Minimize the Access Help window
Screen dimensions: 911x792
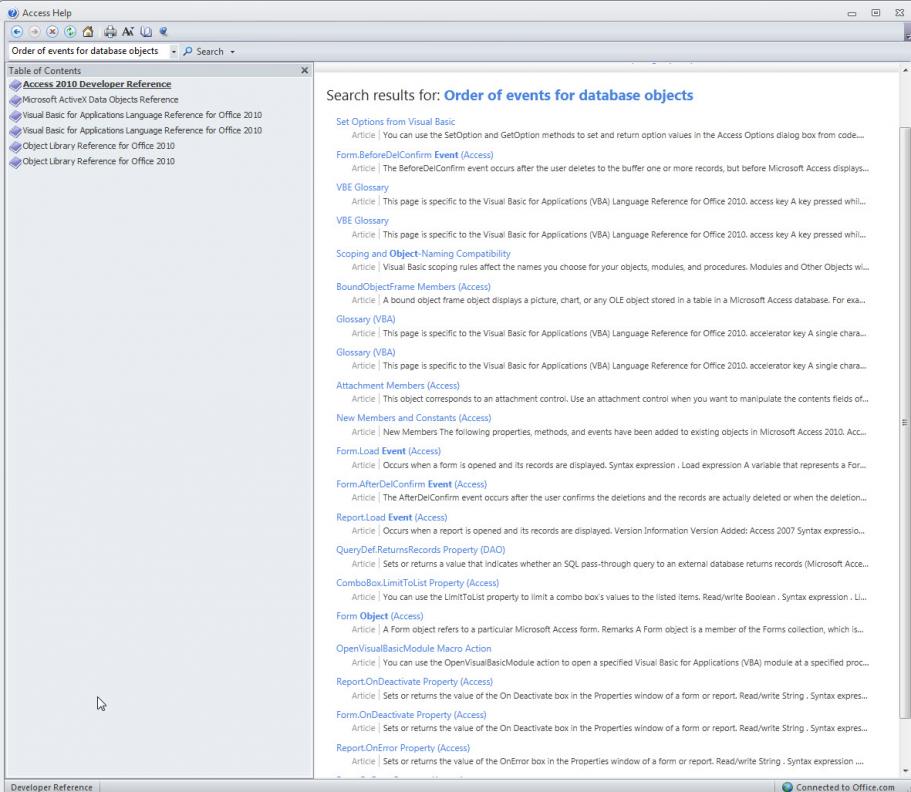click(x=852, y=13)
